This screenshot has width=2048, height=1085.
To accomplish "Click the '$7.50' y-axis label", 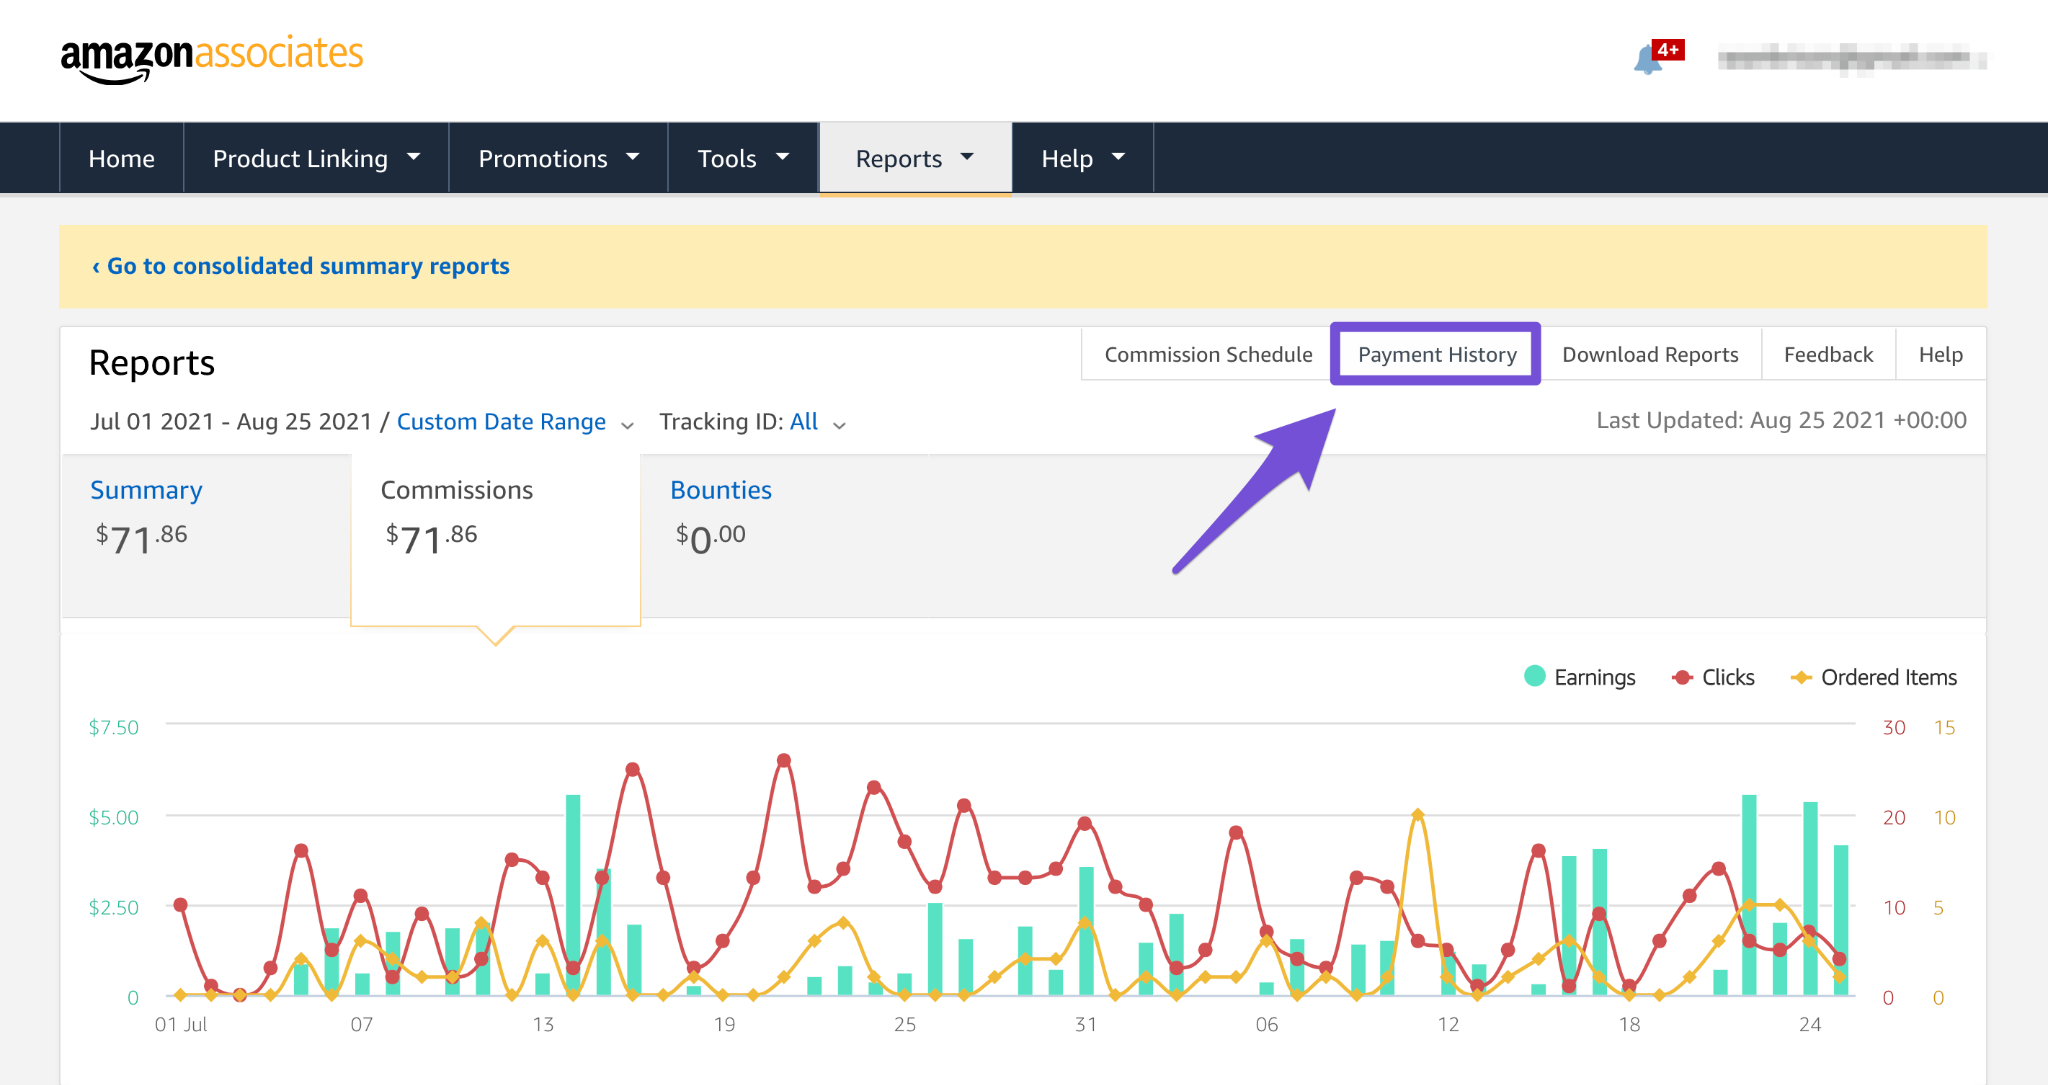I will click(x=114, y=727).
